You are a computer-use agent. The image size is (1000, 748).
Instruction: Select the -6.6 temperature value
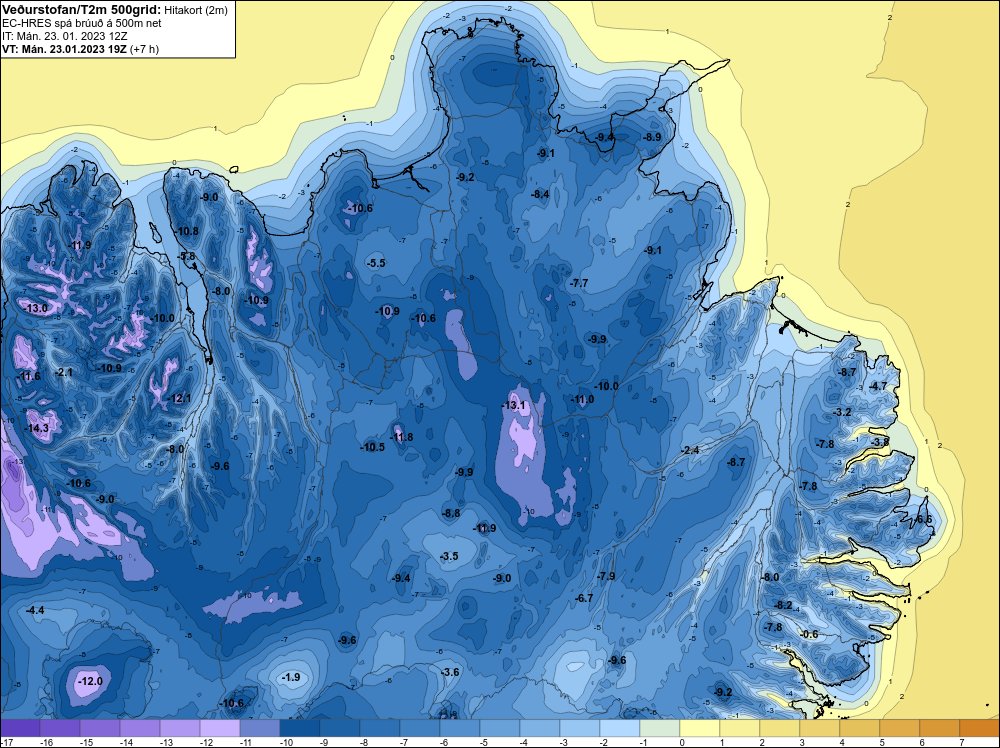tap(923, 520)
